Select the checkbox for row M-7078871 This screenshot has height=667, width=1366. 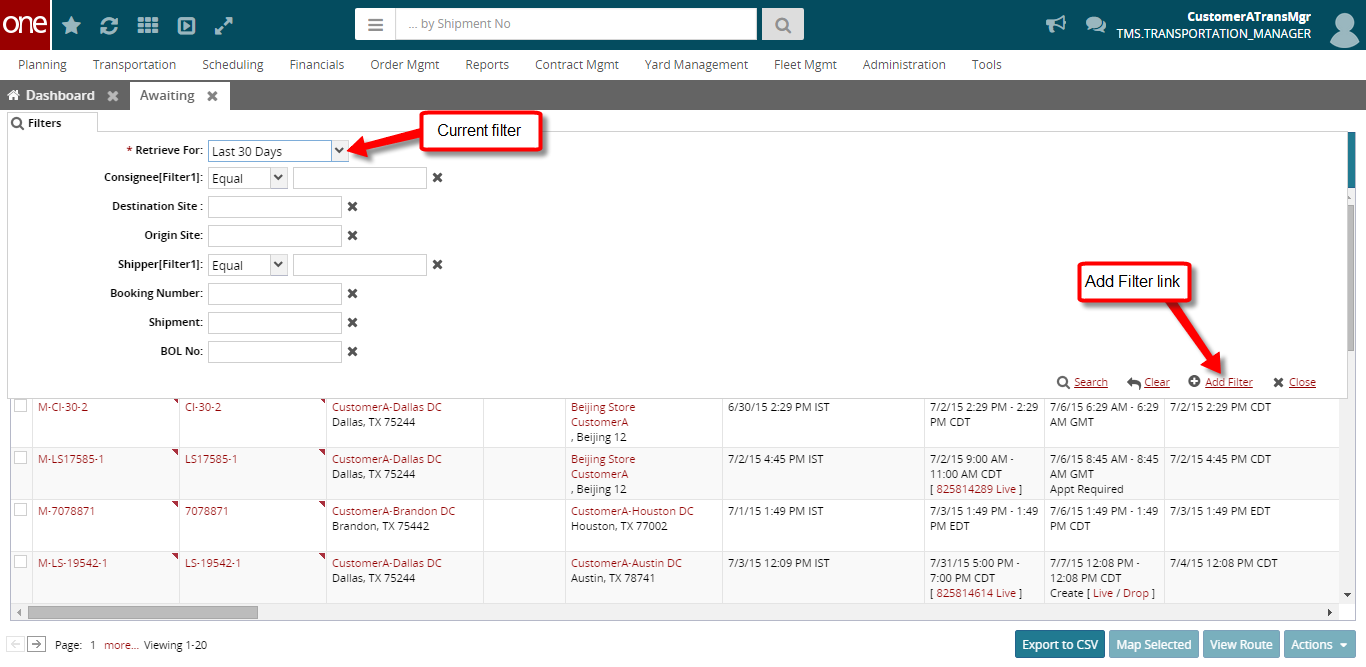click(x=20, y=510)
